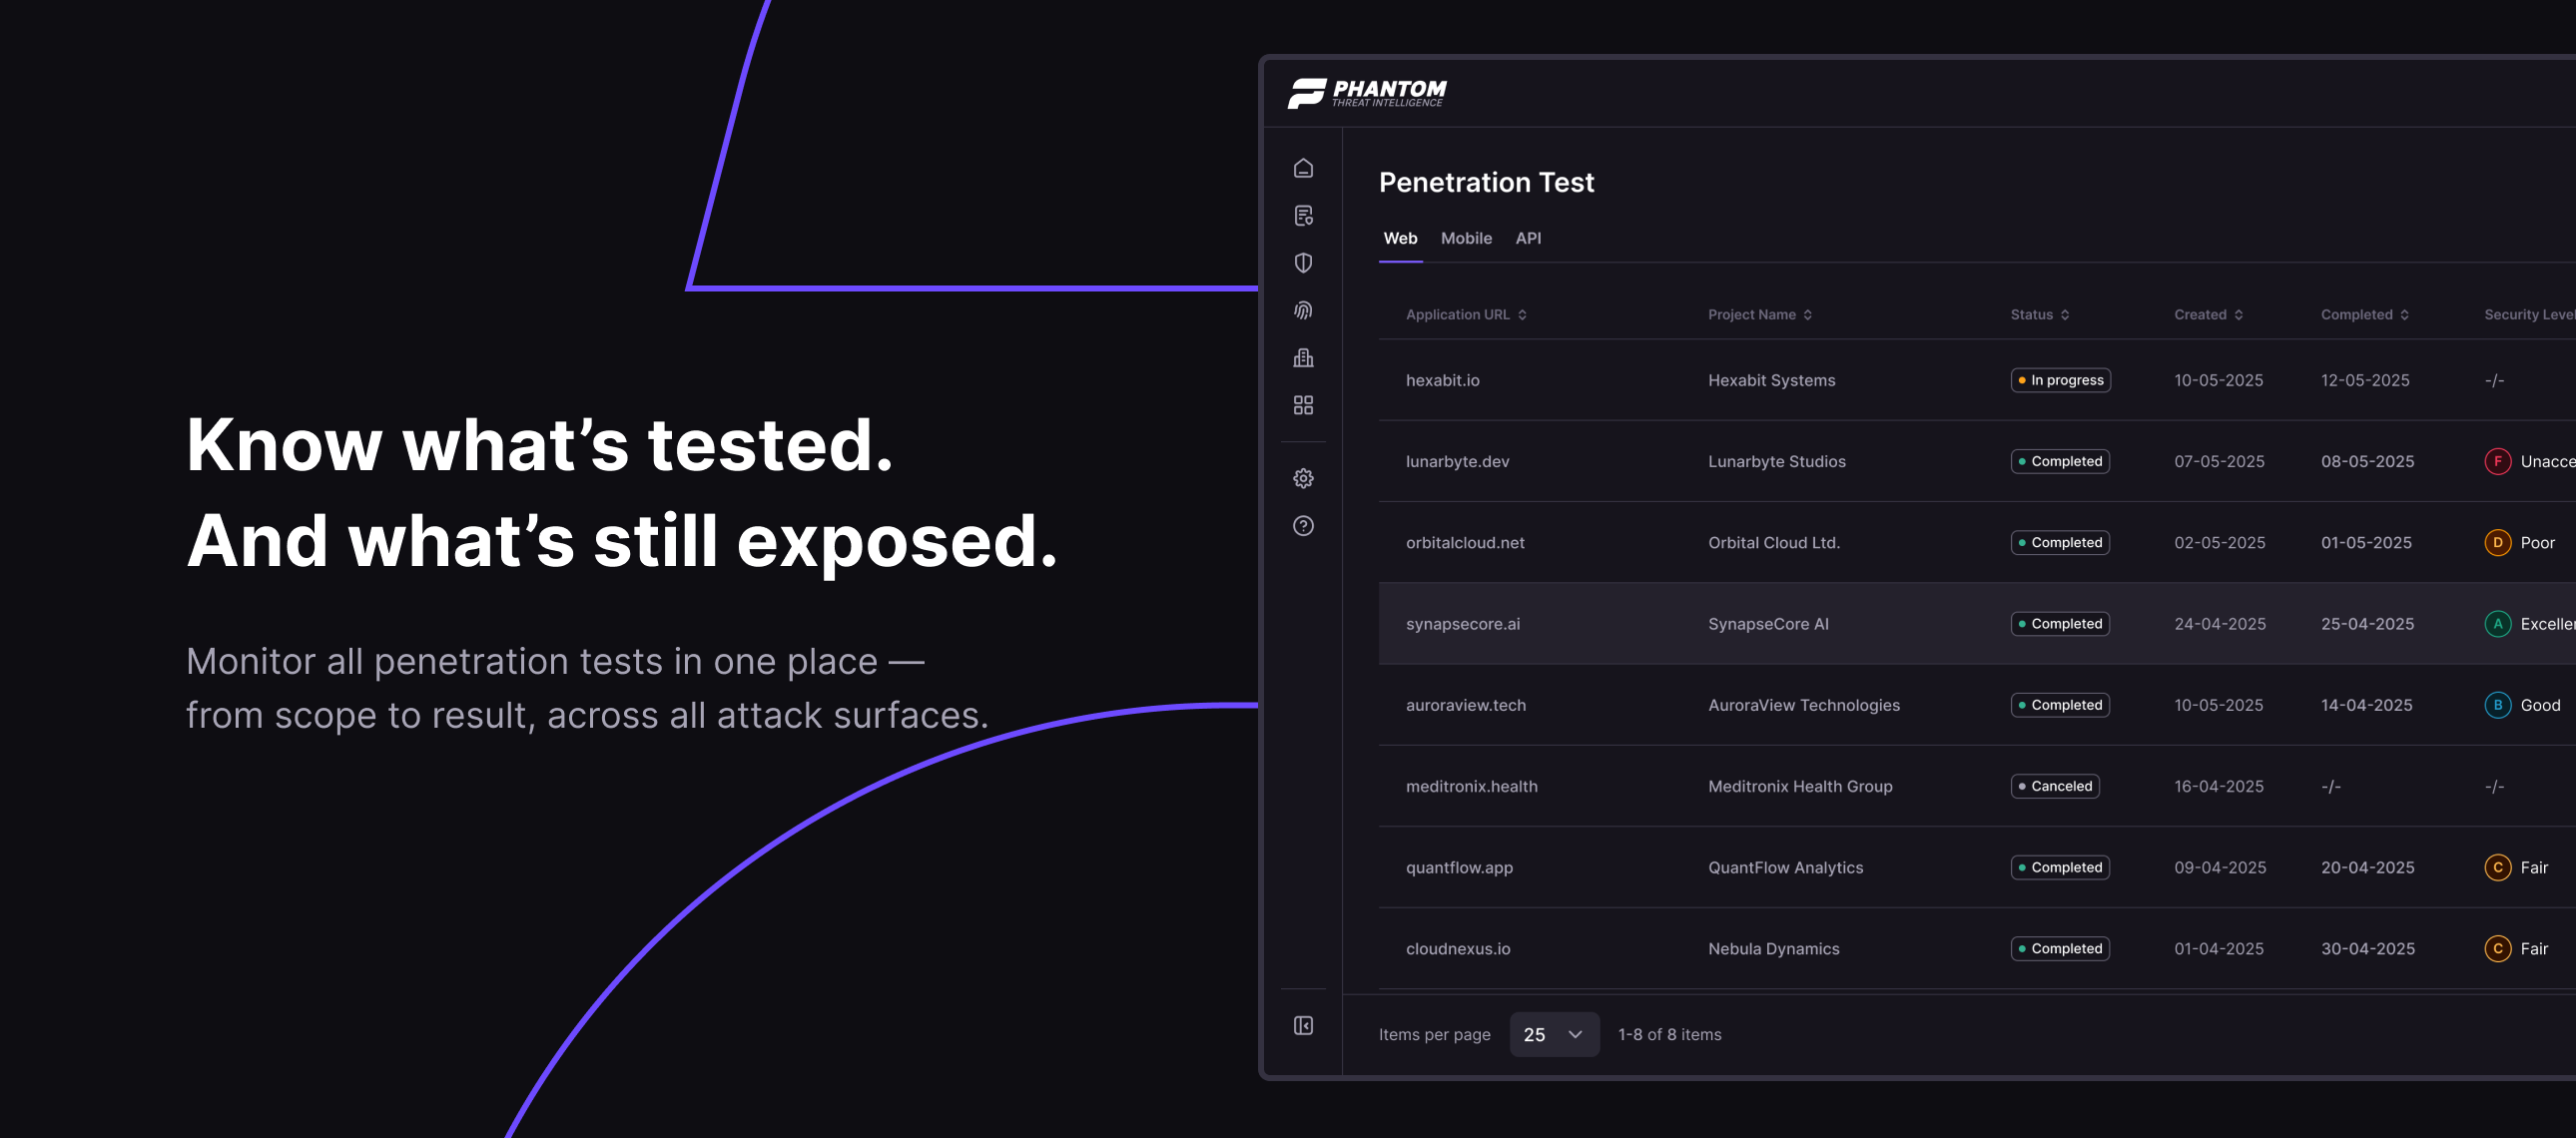This screenshot has width=2576, height=1138.
Task: Select the synapsecore.ai table row
Action: click(x=1462, y=624)
